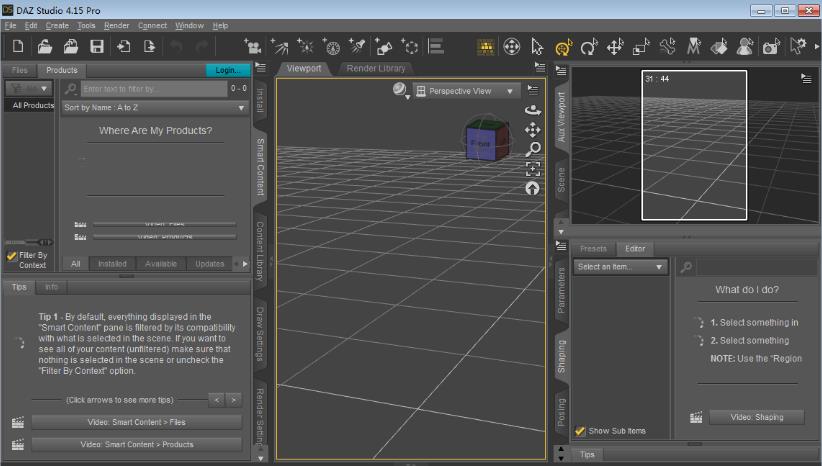Create a new camera from the toolbar

(253, 47)
